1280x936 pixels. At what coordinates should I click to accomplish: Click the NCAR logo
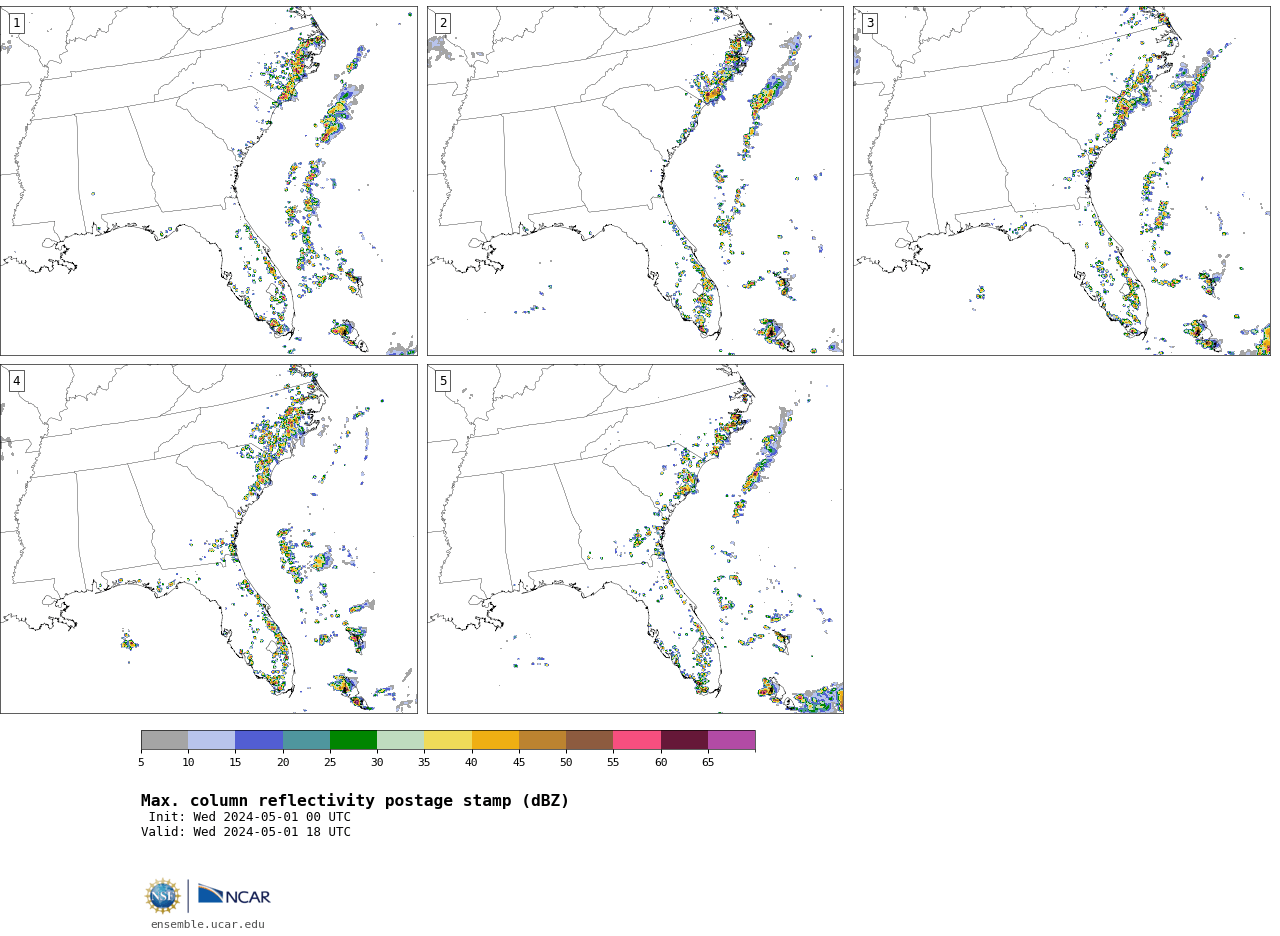pyautogui.click(x=234, y=895)
